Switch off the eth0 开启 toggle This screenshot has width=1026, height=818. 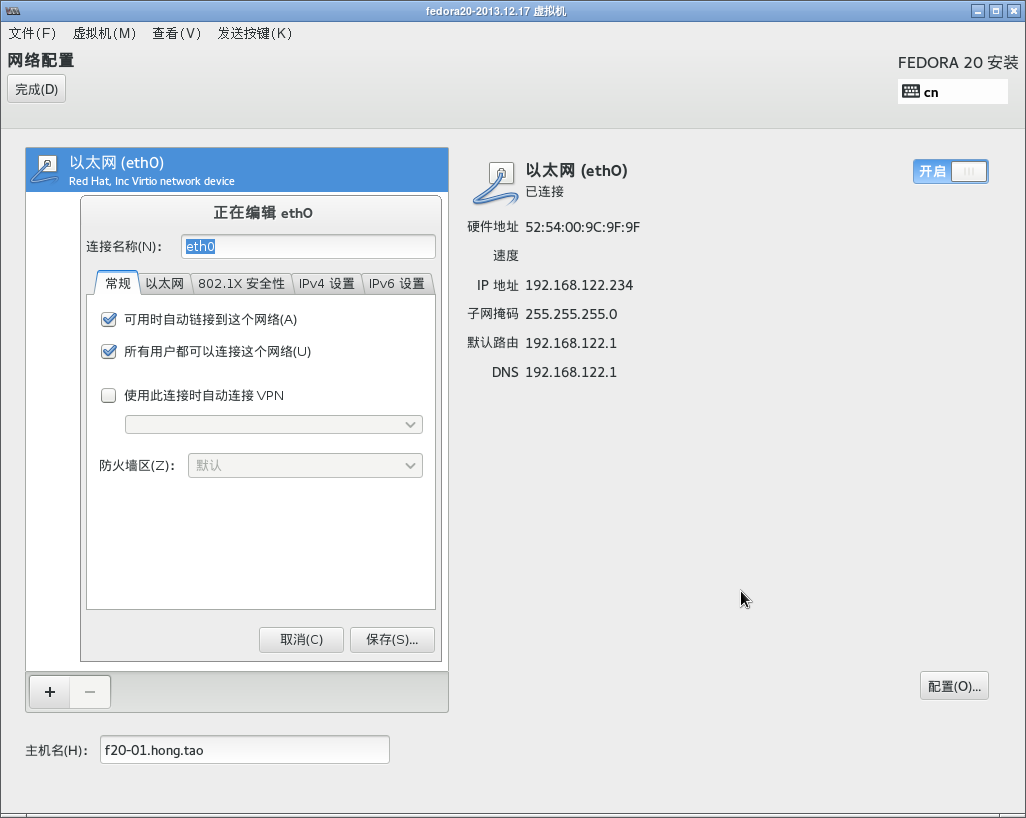[950, 171]
